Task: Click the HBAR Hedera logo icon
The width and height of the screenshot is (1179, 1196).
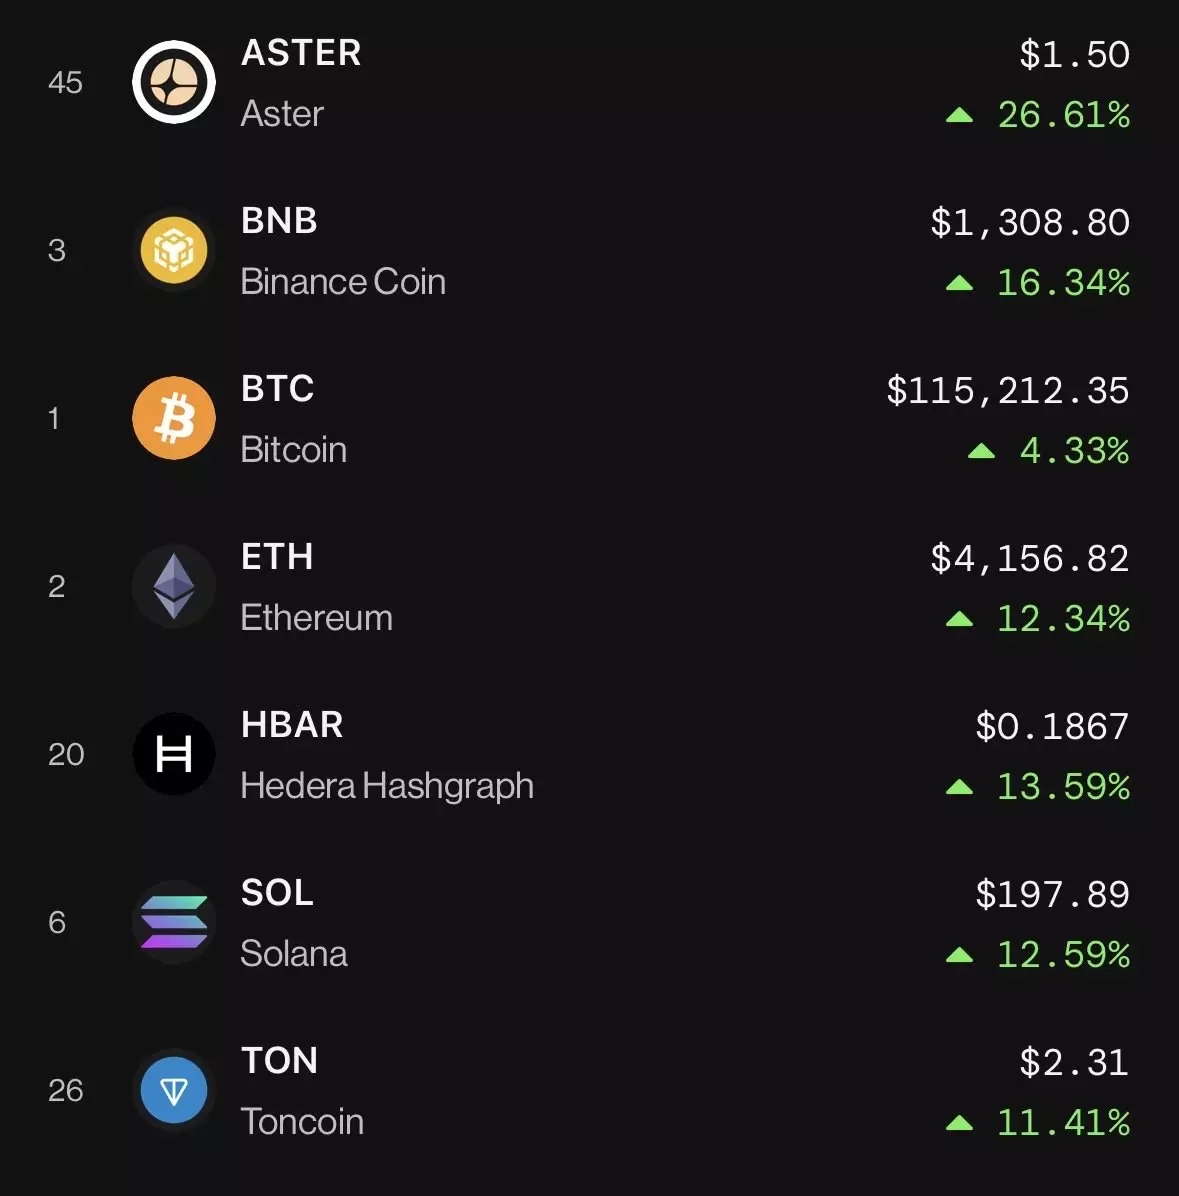Action: click(x=174, y=754)
